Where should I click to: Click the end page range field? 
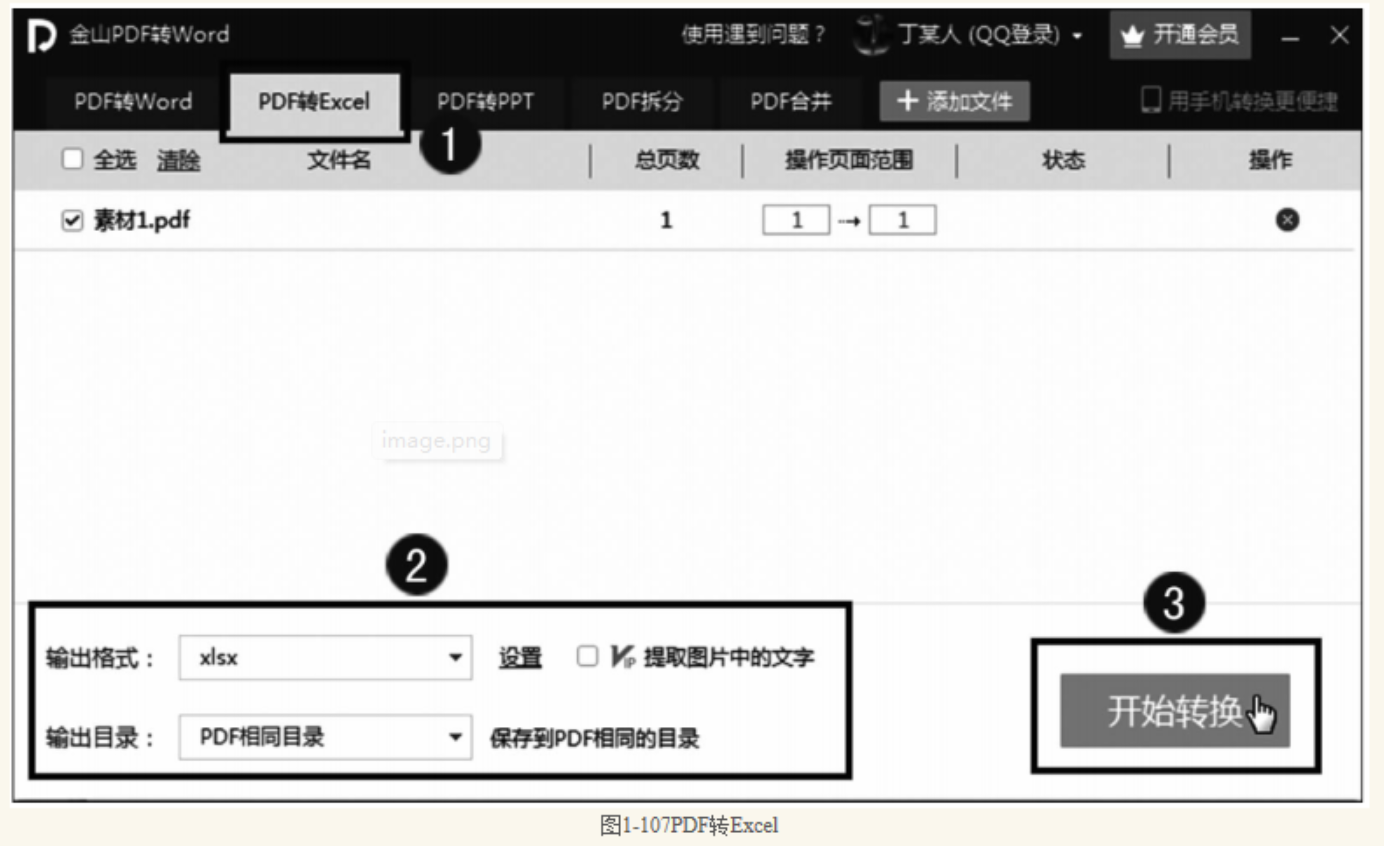[902, 220]
